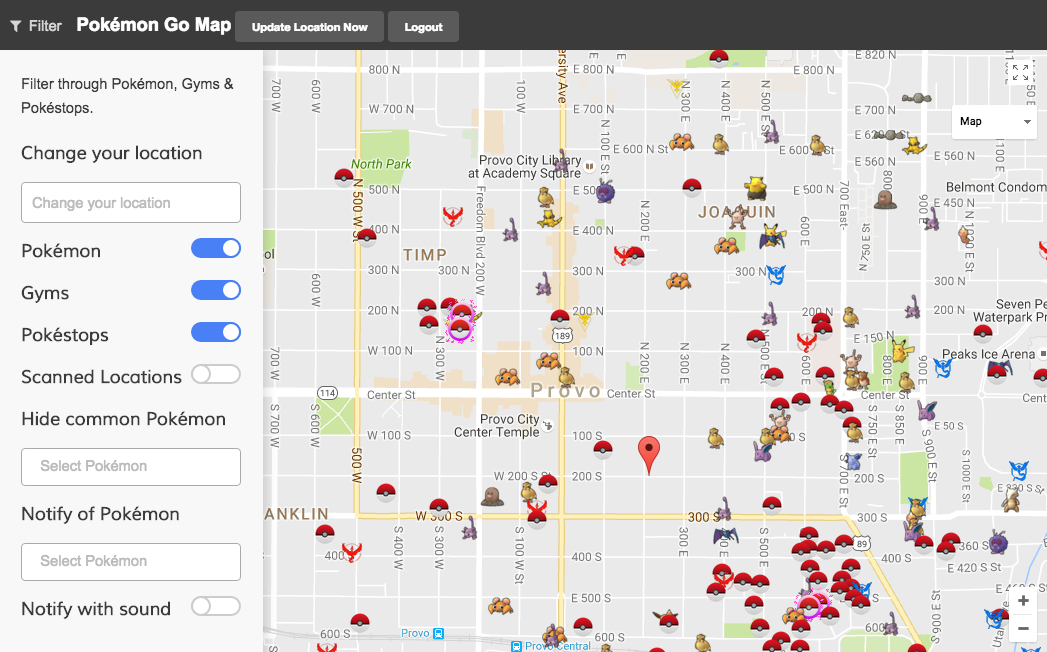Open the Notify of Pokémon selector

(131, 561)
